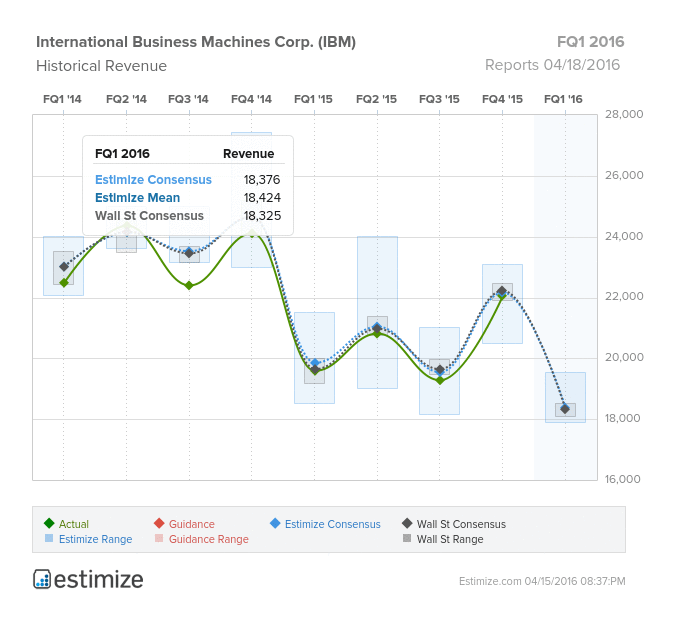Click the Historical Revenue subtitle
This screenshot has width=675, height=620.
point(101,66)
